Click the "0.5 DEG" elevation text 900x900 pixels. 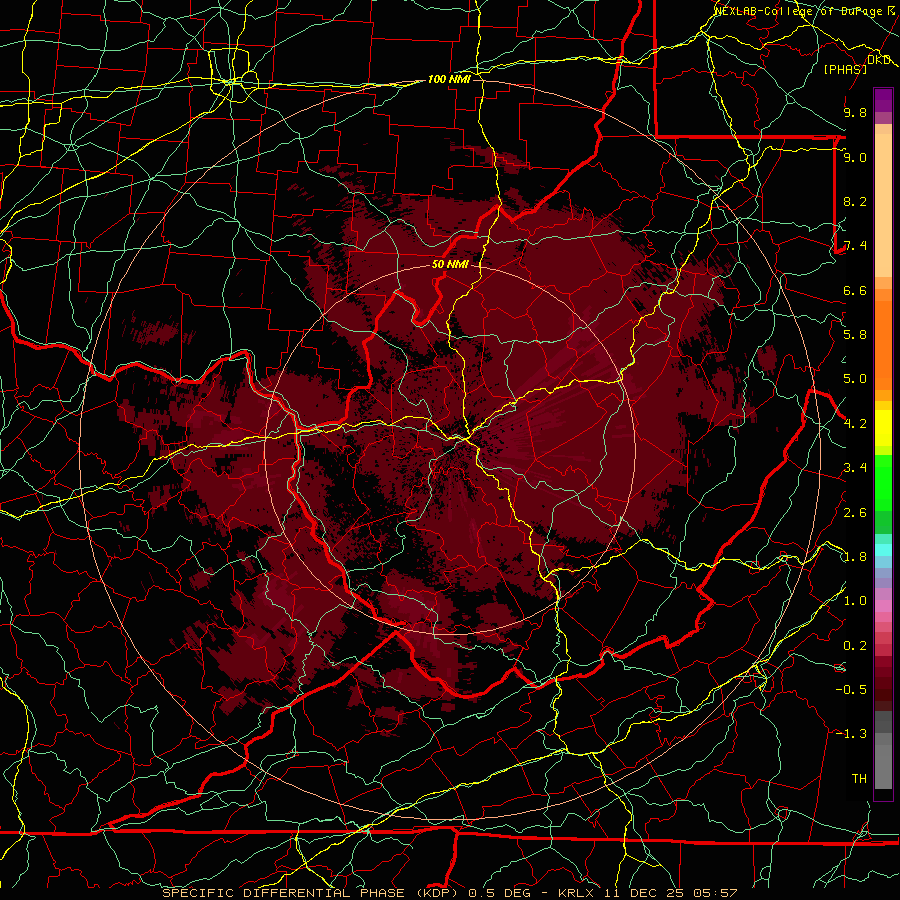tap(499, 893)
